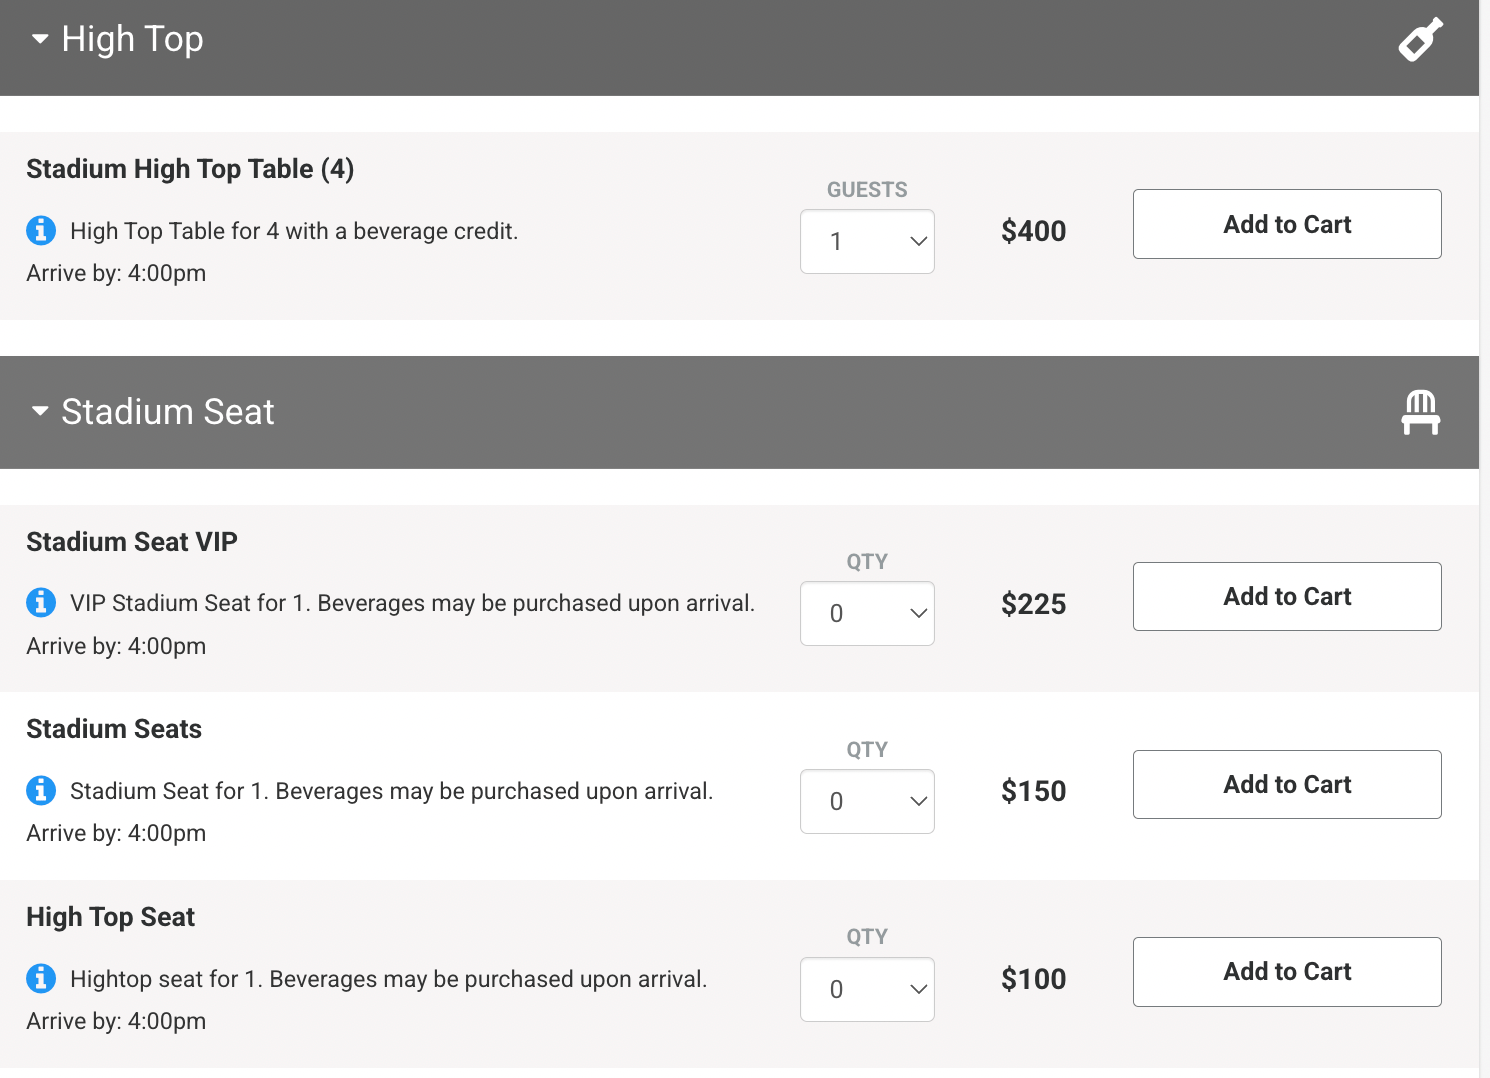Click info icon for High Top Seat
The width and height of the screenshot is (1490, 1078).
(x=41, y=978)
